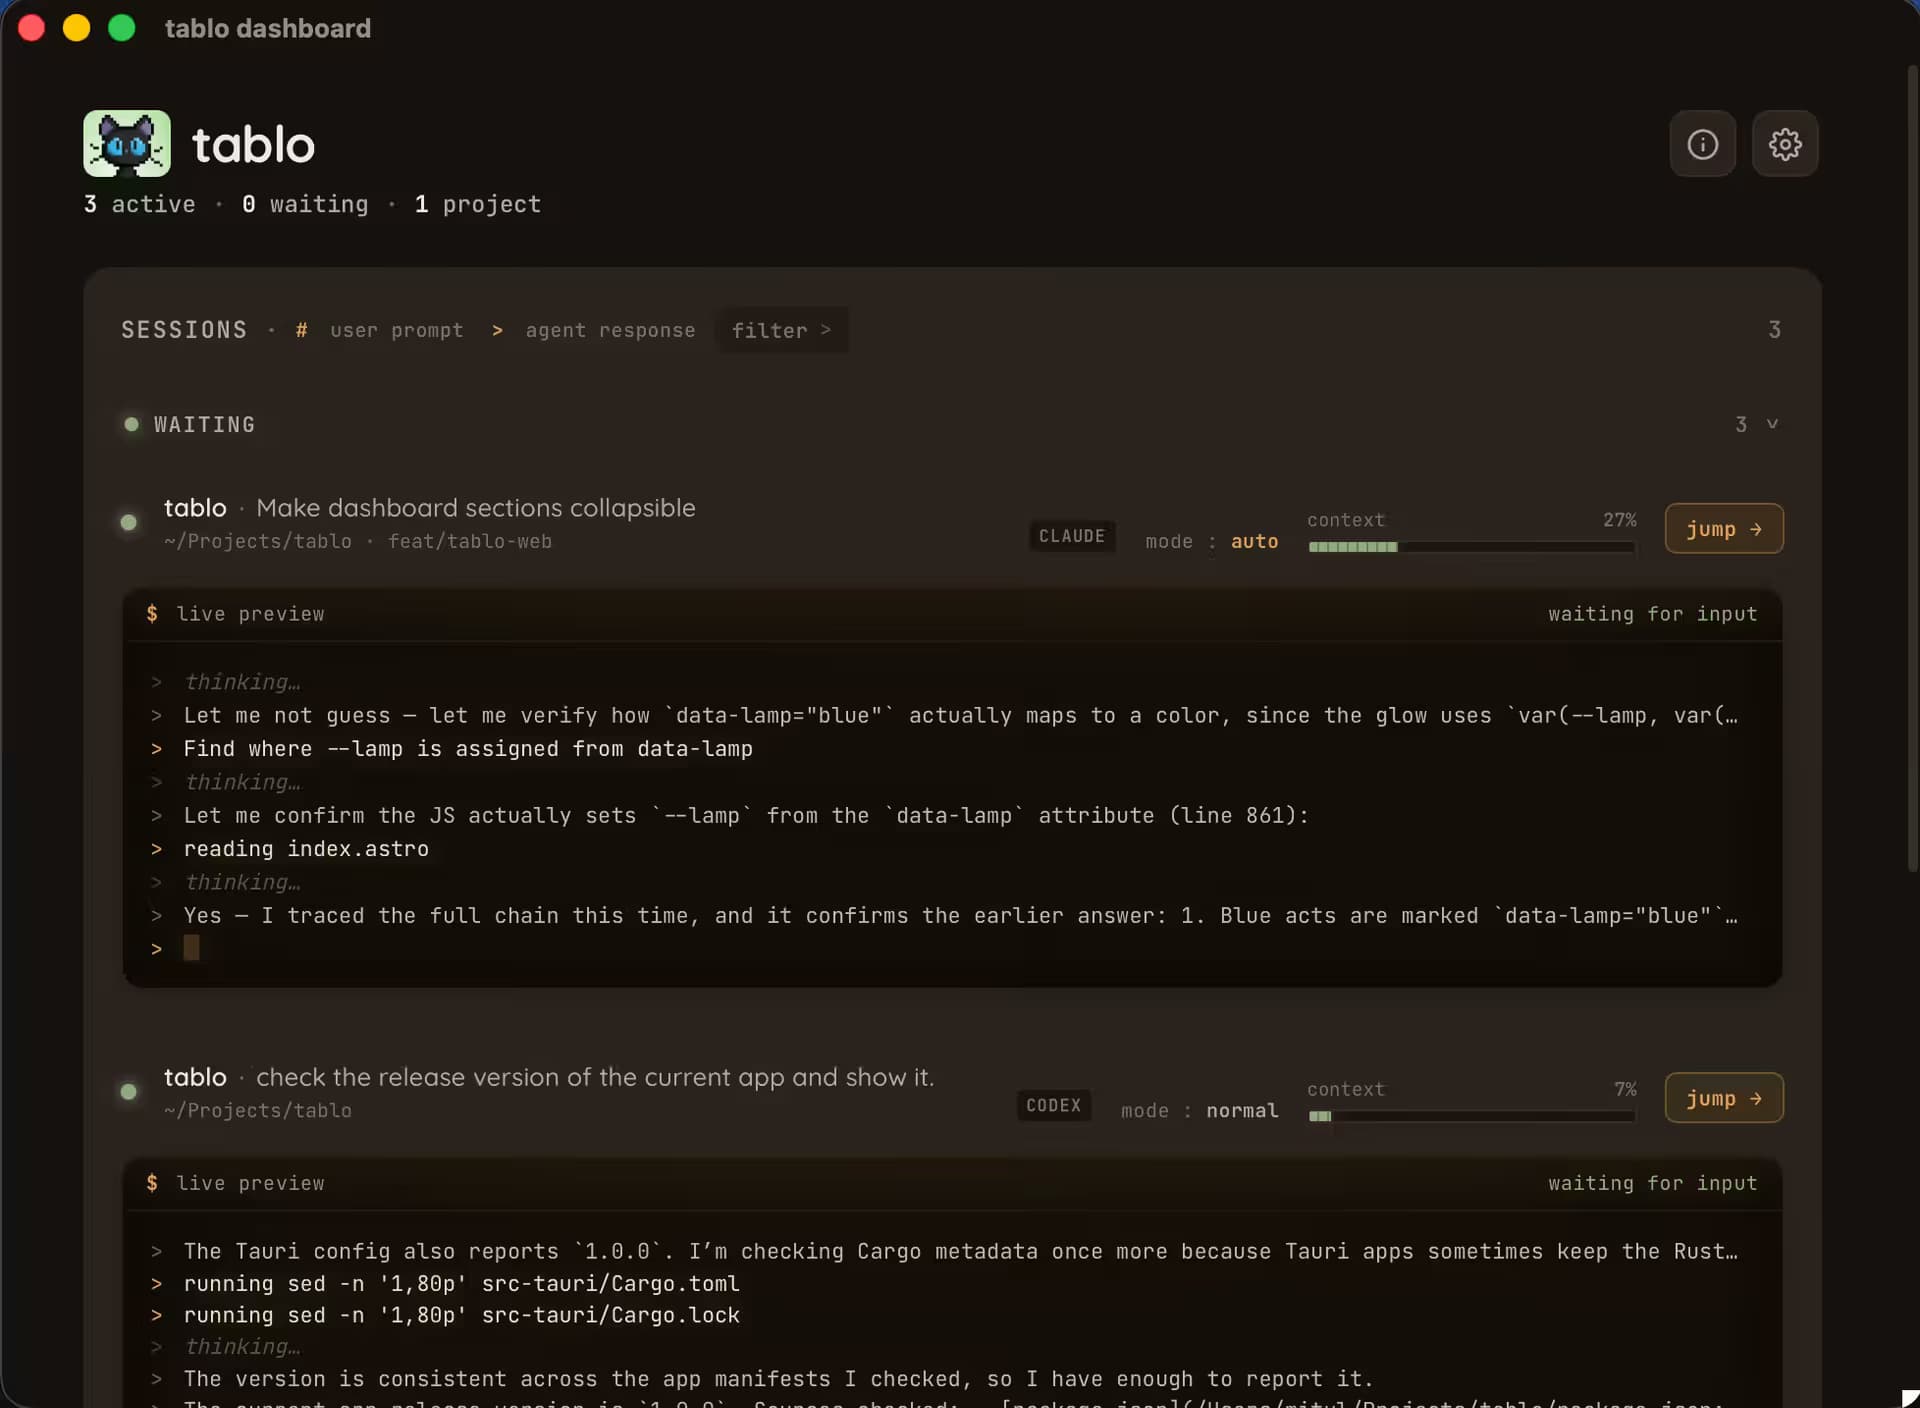The height and width of the screenshot is (1408, 1920).
Task: Collapse the WAITING section chevron
Action: [1772, 424]
